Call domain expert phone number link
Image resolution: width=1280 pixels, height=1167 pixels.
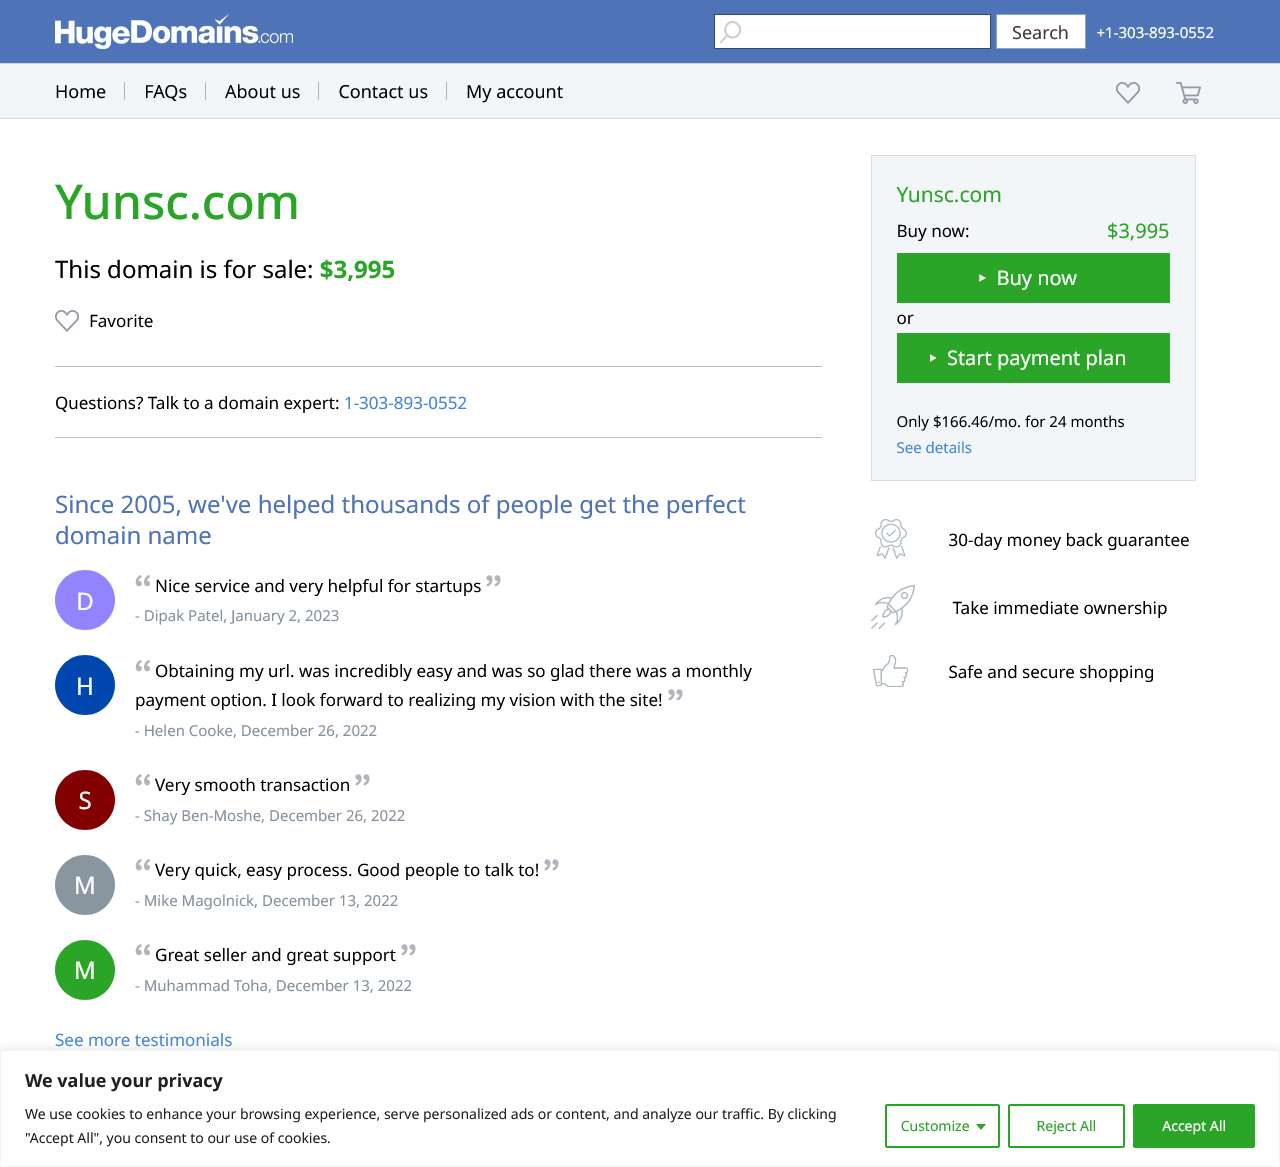tap(405, 403)
